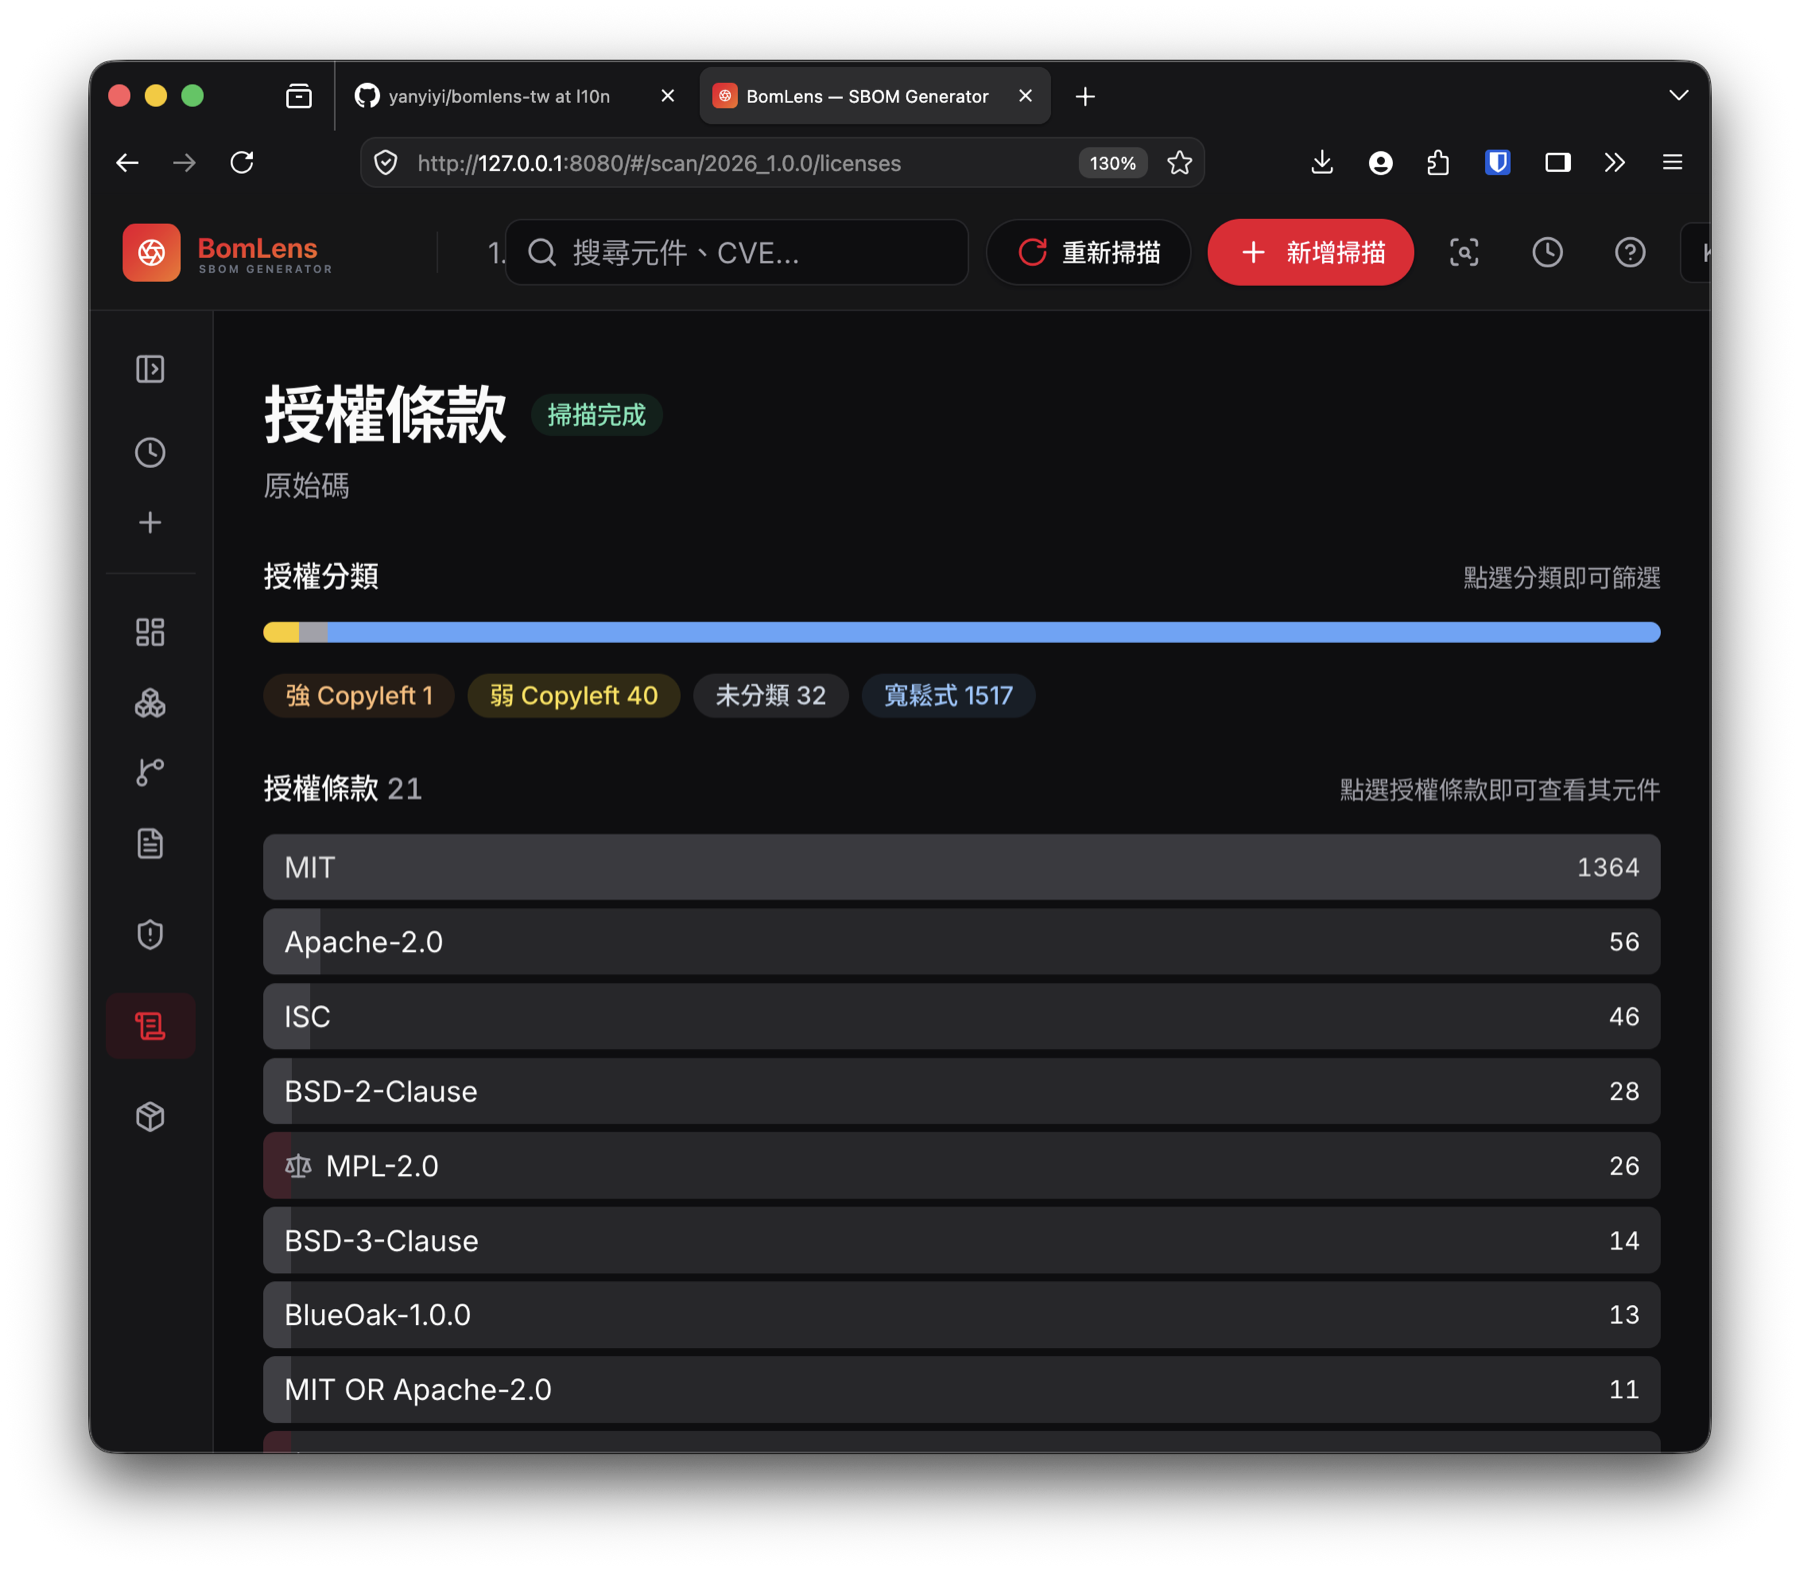Open browser downloads icon

pos(1322,162)
